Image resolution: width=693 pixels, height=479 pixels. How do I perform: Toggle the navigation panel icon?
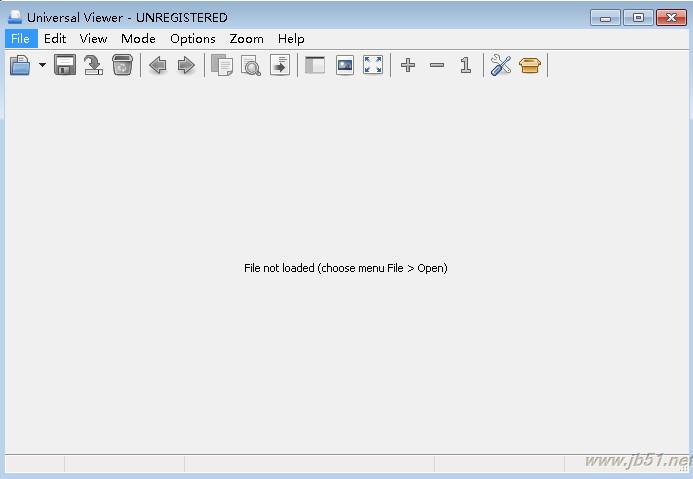click(x=315, y=65)
